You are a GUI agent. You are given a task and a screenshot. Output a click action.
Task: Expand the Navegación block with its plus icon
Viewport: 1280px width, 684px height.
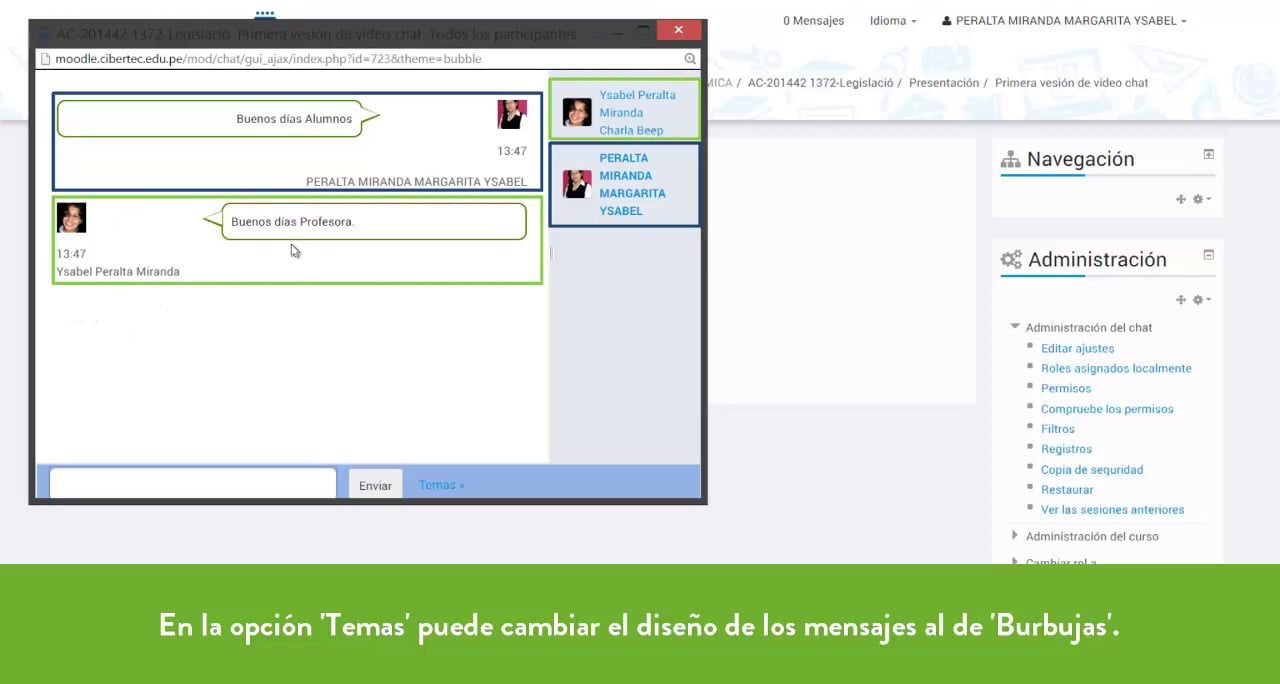1208,154
